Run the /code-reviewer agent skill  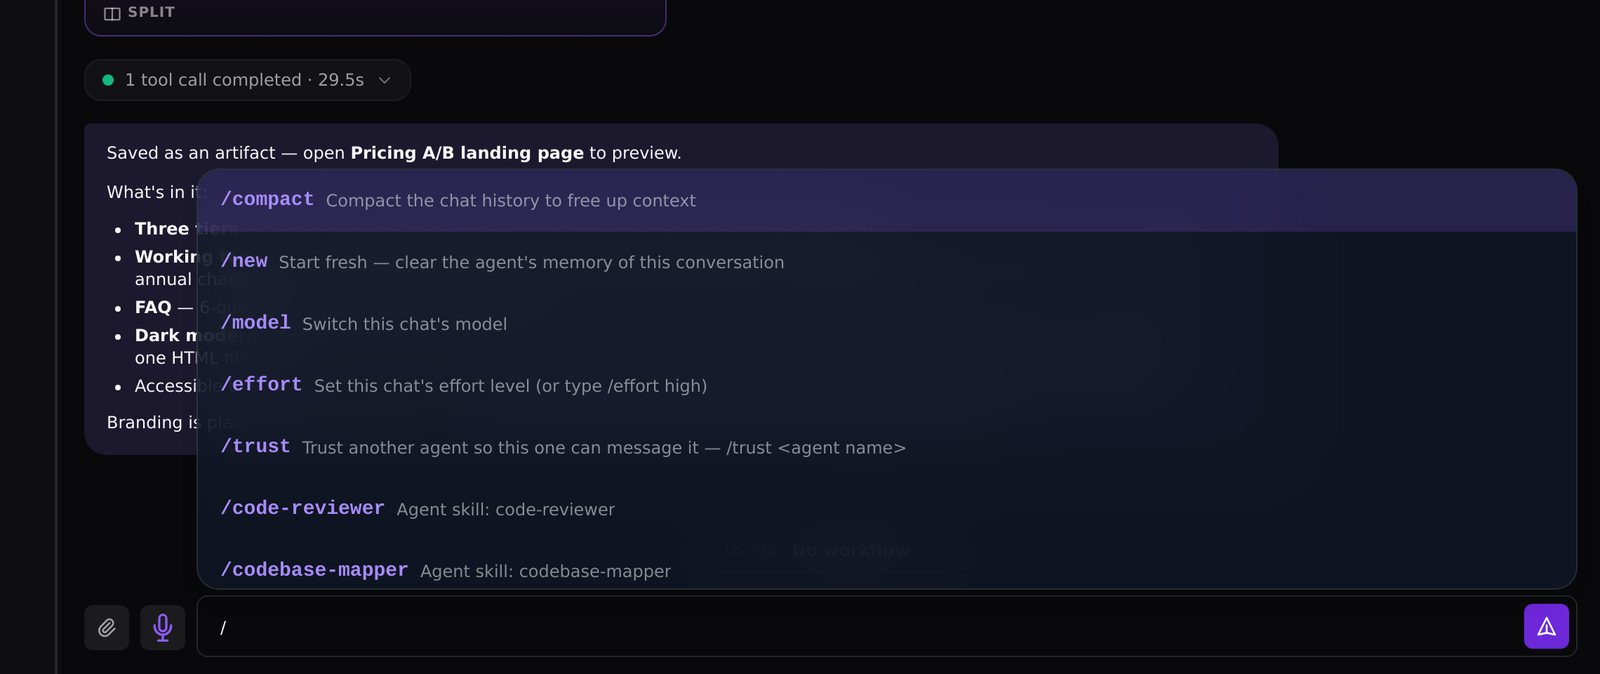(x=886, y=509)
